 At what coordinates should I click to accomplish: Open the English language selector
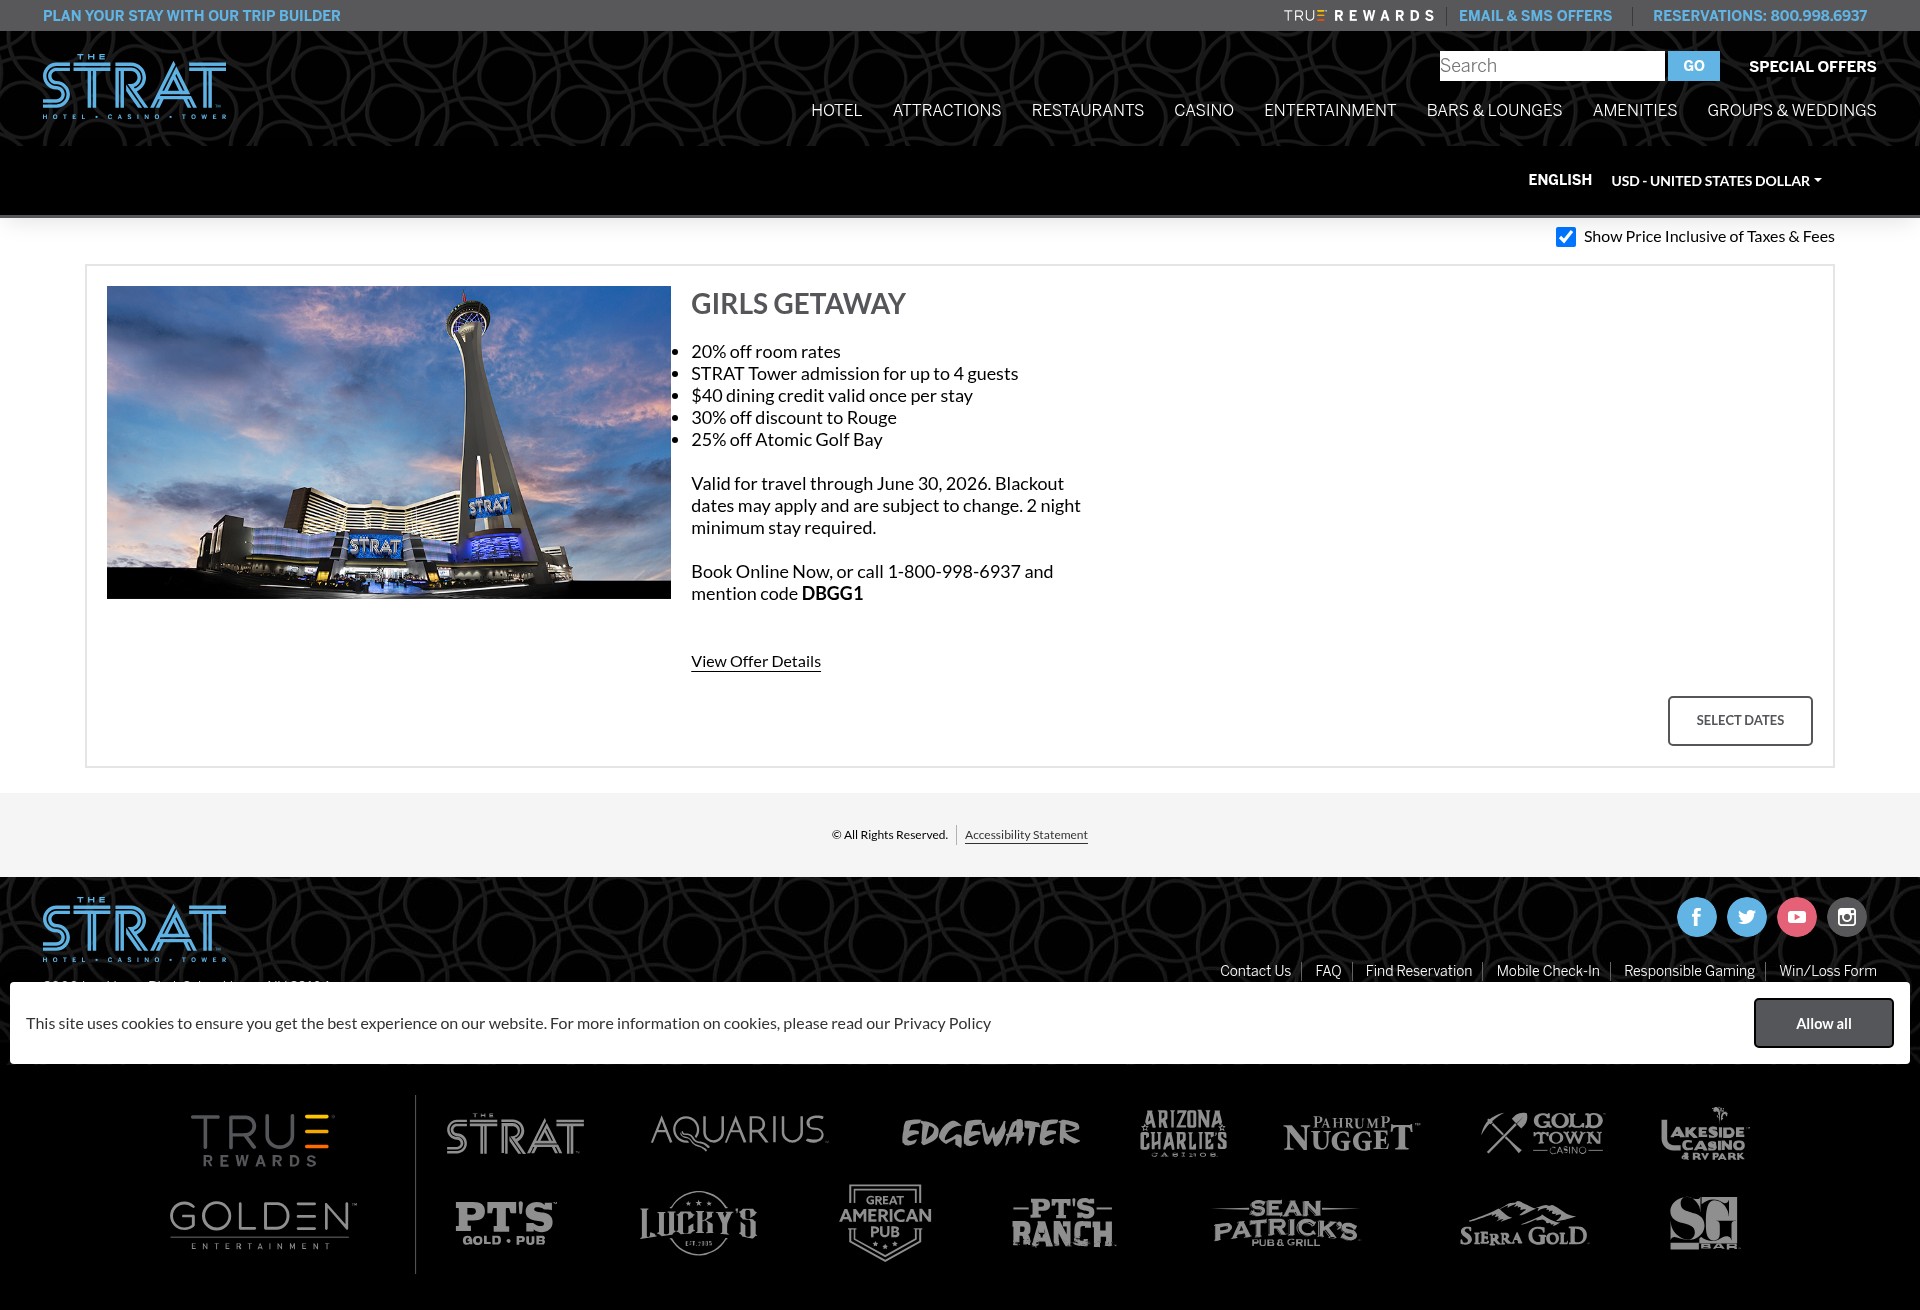[x=1559, y=180]
